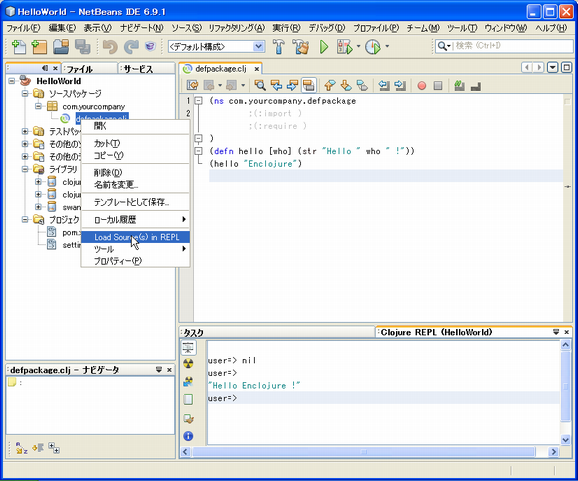Collapse the HelloWorld project node
578x481 pixels.
click(x=12, y=80)
